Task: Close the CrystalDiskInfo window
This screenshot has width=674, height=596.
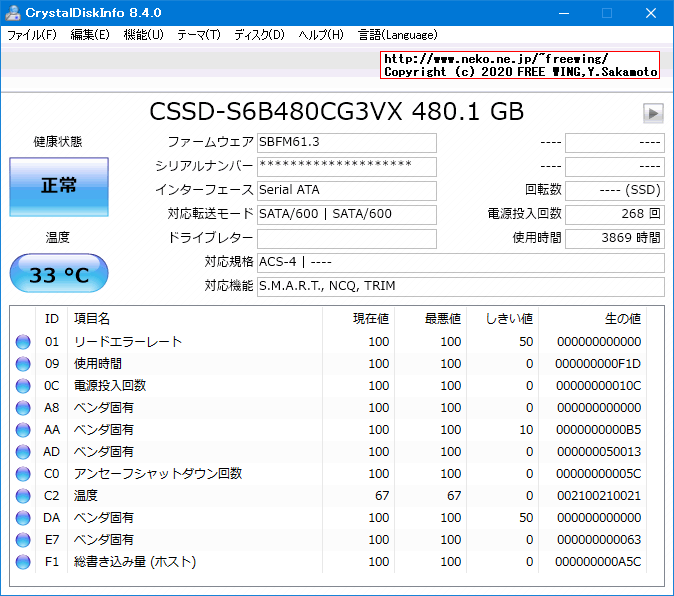Action: coord(651,13)
